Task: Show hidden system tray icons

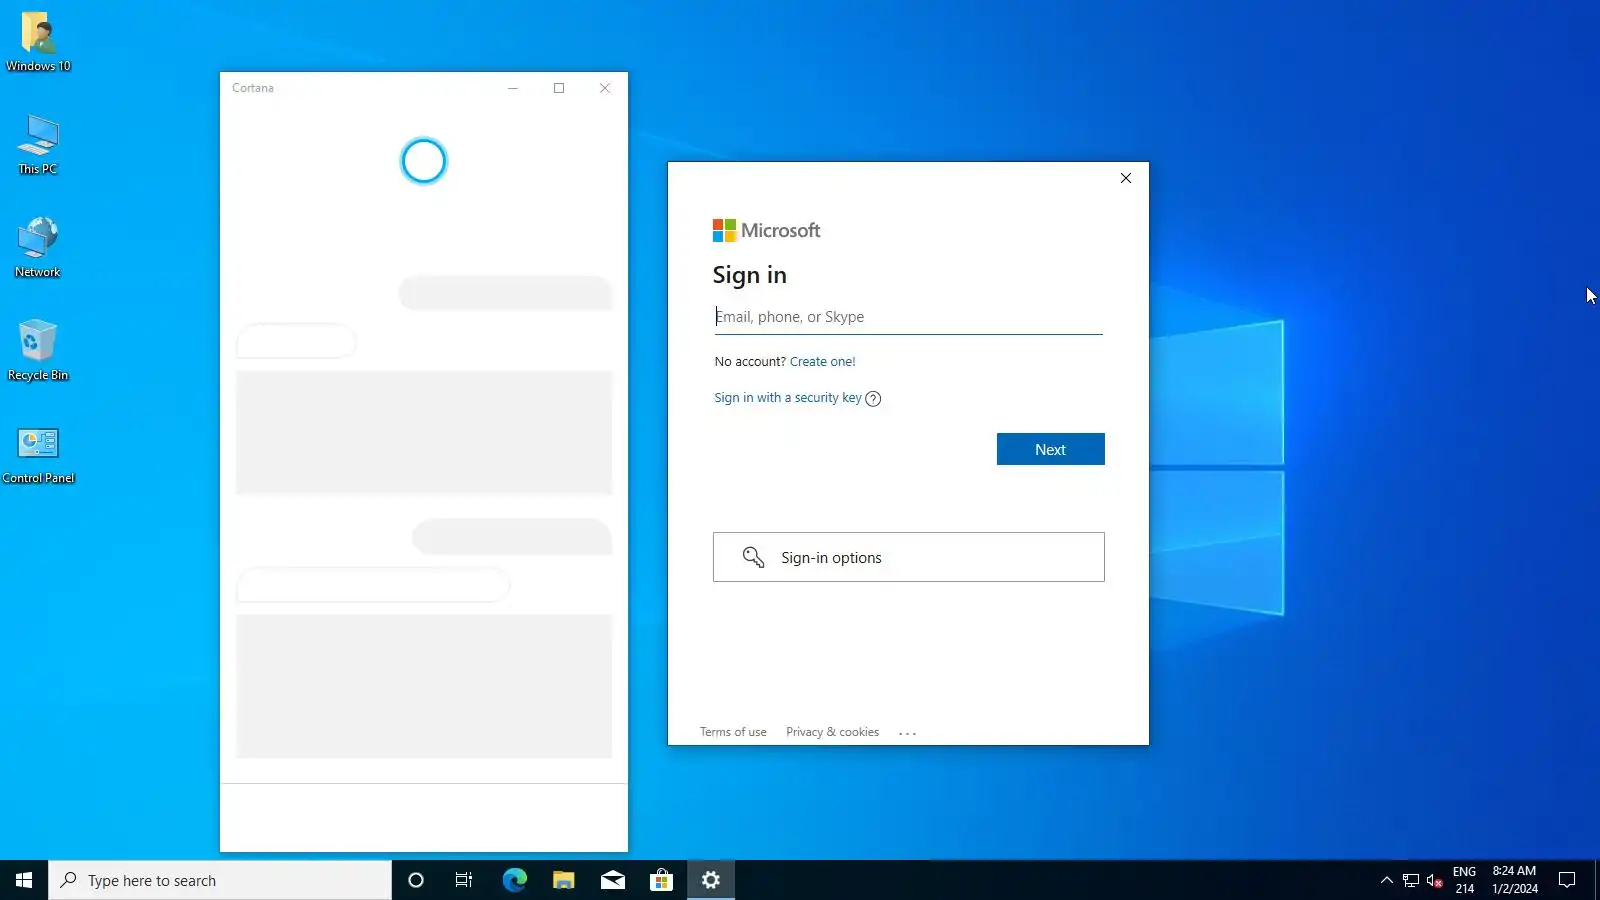Action: pos(1386,880)
